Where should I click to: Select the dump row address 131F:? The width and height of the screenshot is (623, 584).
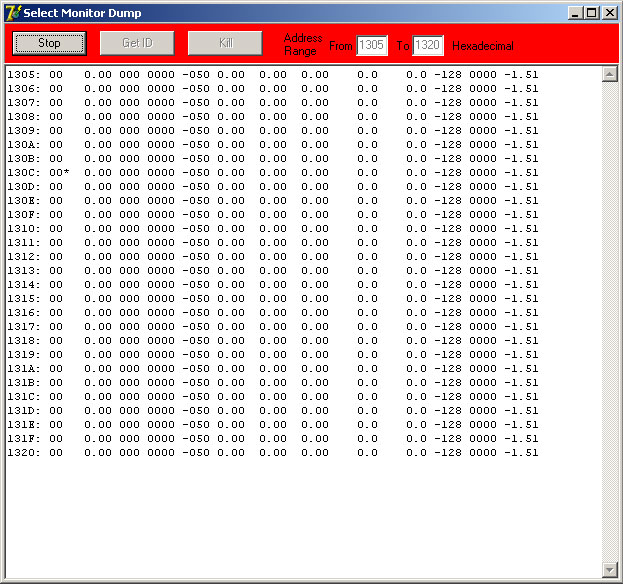(x=24, y=439)
